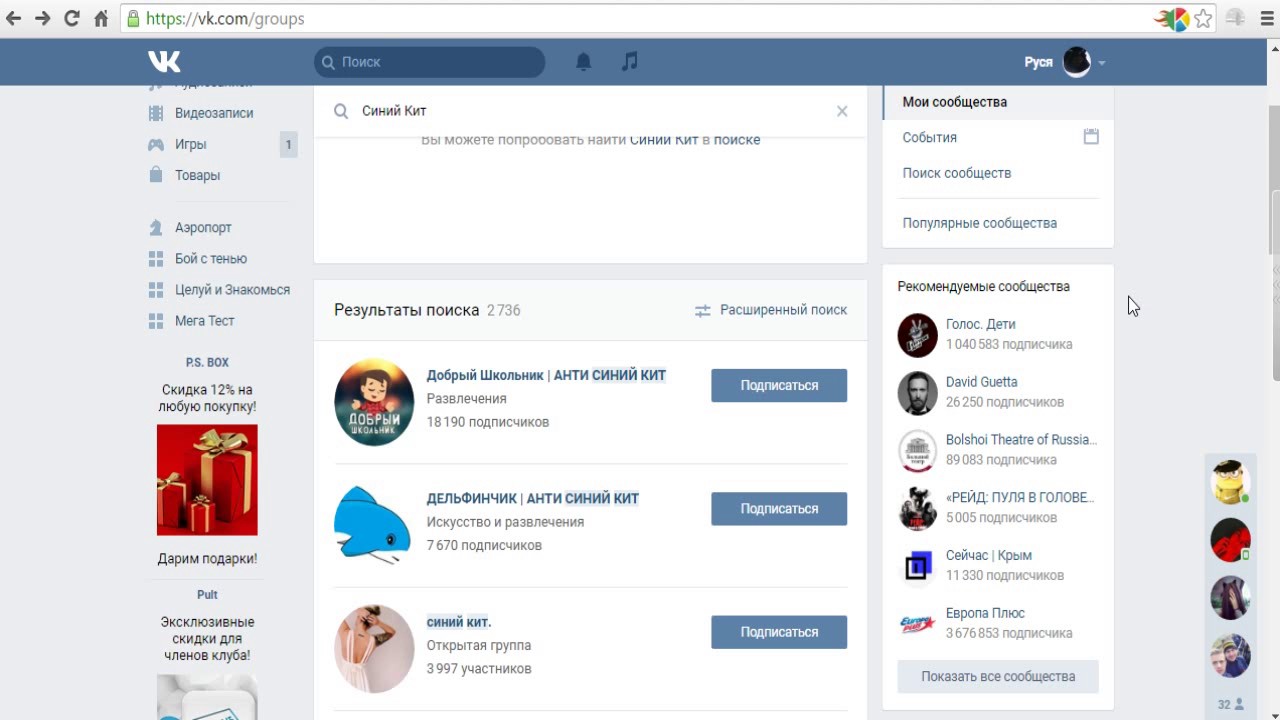The image size is (1280, 720).
Task: Click the colorful extension icon in address bar
Action: [1173, 18]
